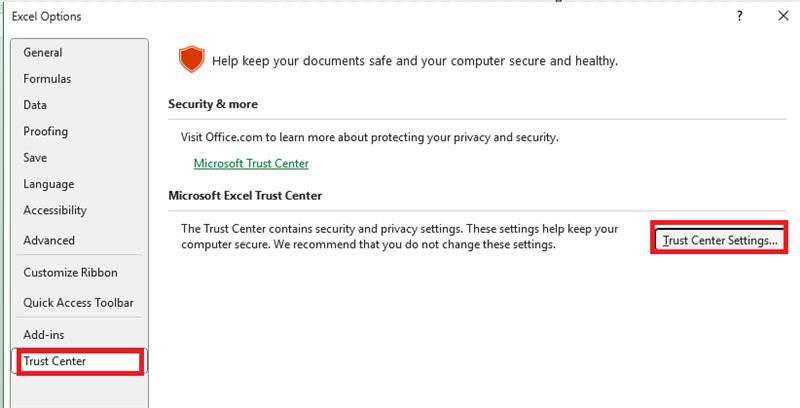Click the help question mark icon

point(739,16)
